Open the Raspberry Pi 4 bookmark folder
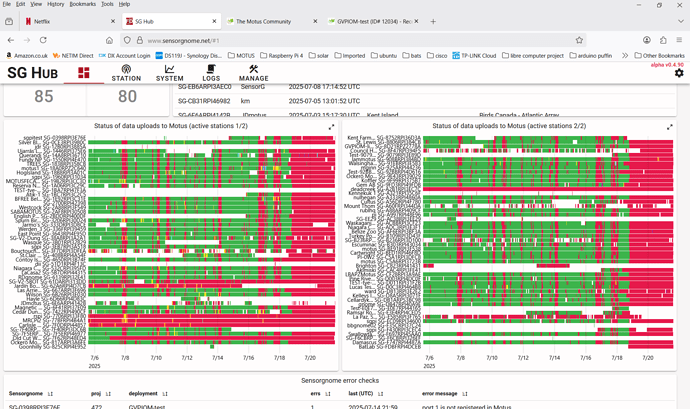The height and width of the screenshot is (409, 690). (x=281, y=56)
